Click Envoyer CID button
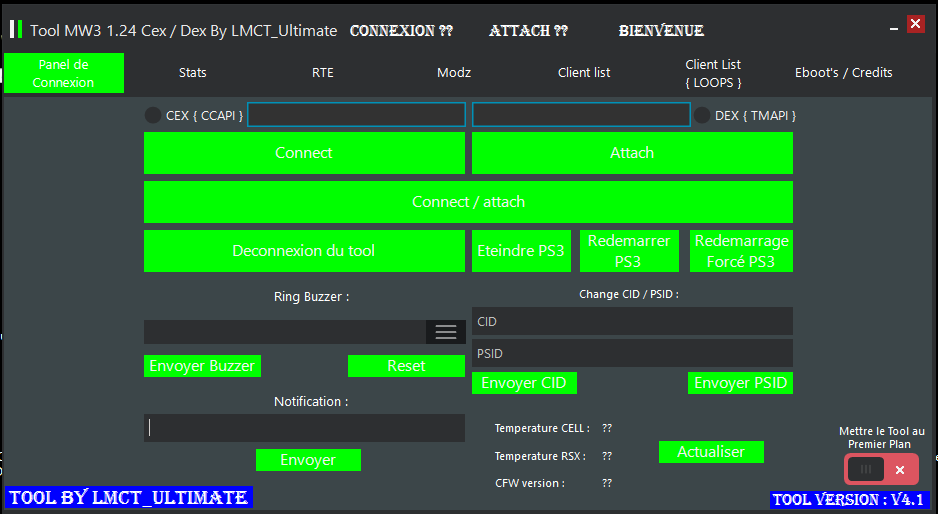The width and height of the screenshot is (938, 514). pos(524,383)
